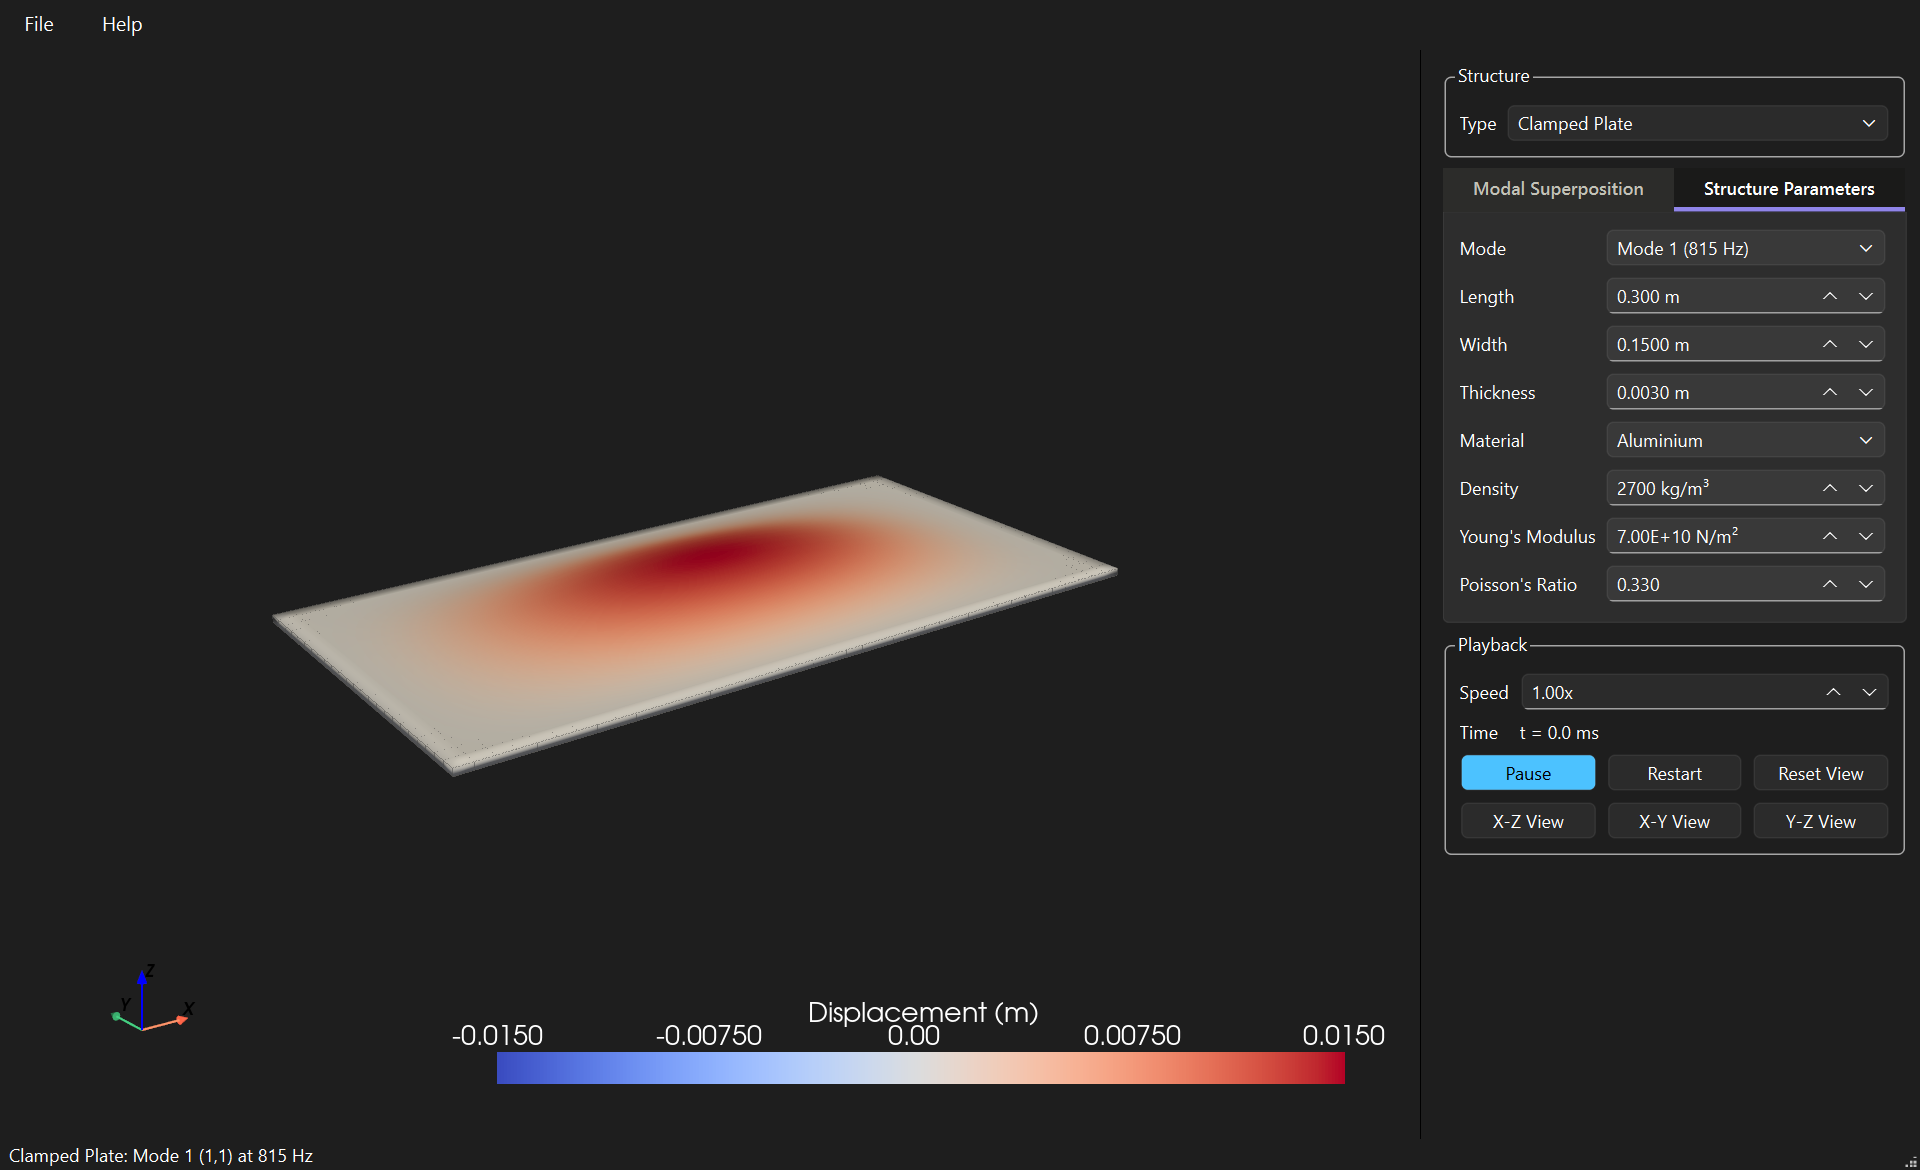
Task: Select the Structure Parameters tab
Action: [x=1789, y=189]
